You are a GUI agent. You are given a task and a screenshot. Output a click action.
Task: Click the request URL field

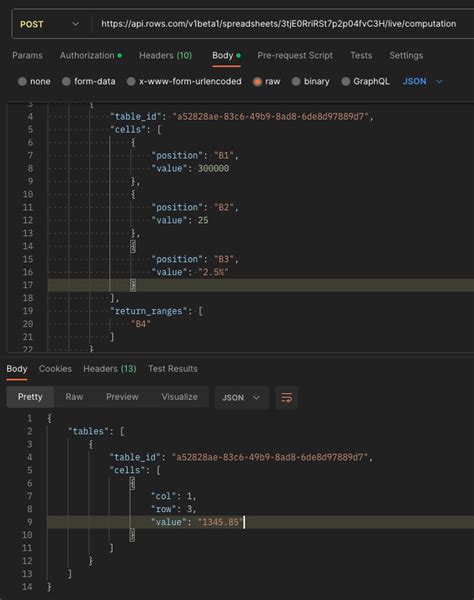coord(279,24)
